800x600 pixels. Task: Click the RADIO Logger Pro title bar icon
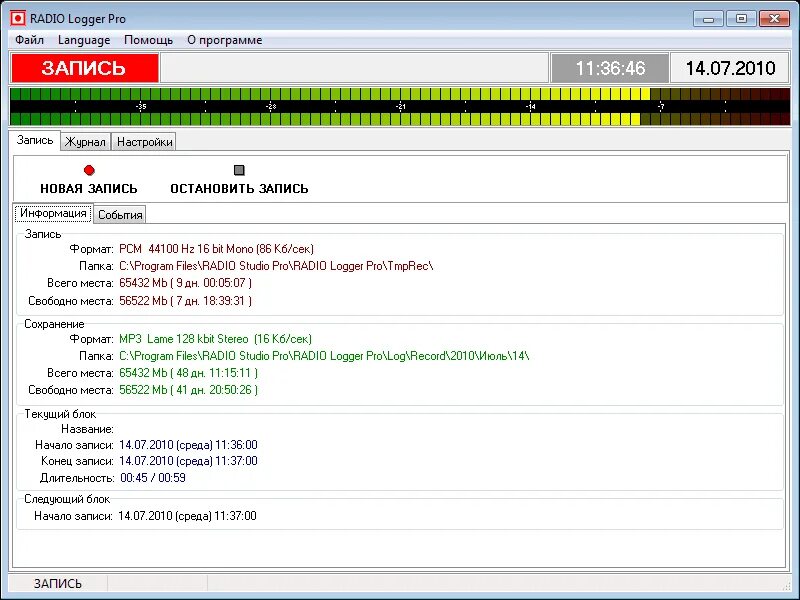18,19
